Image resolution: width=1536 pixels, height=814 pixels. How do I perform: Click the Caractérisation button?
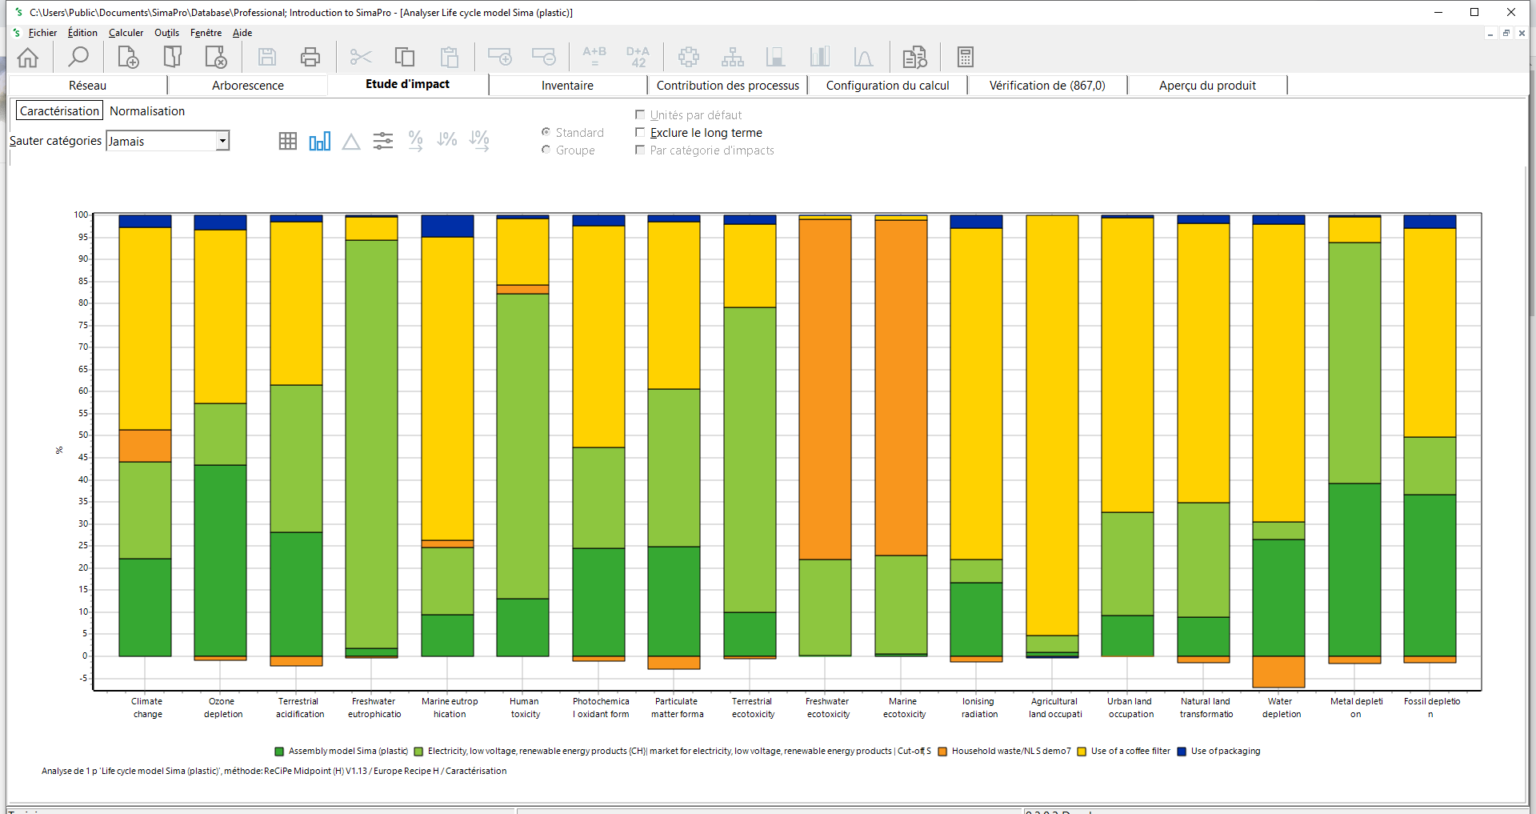(59, 111)
